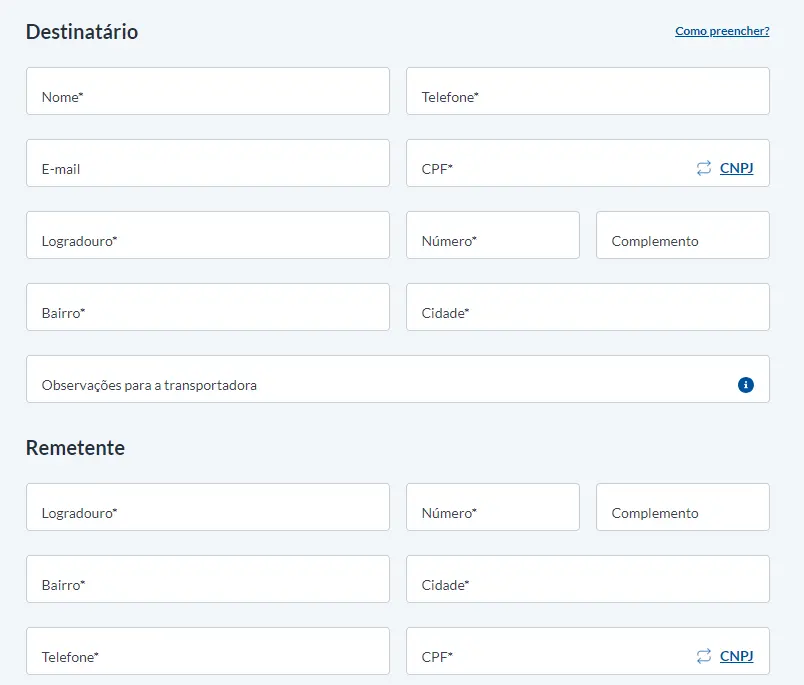
Task: Focus the Destinatário Complemento field
Action: [682, 235]
